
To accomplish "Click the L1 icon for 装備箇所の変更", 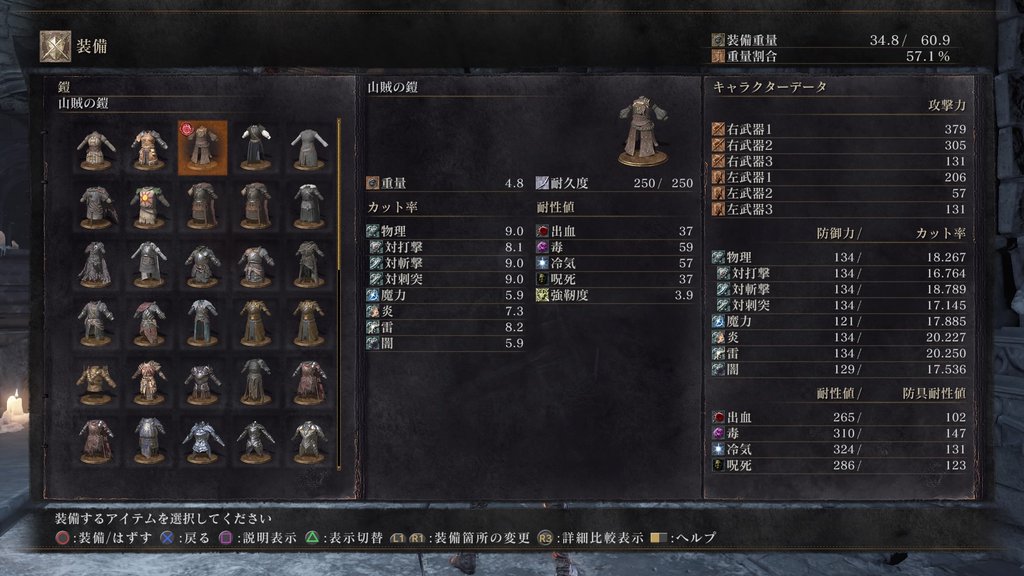I will point(398,538).
